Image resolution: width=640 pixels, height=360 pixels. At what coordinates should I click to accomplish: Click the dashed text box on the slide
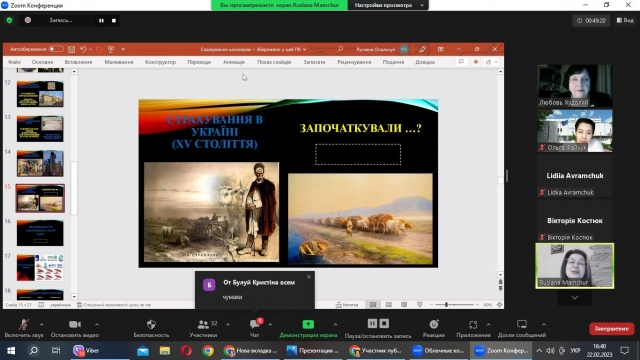point(358,154)
